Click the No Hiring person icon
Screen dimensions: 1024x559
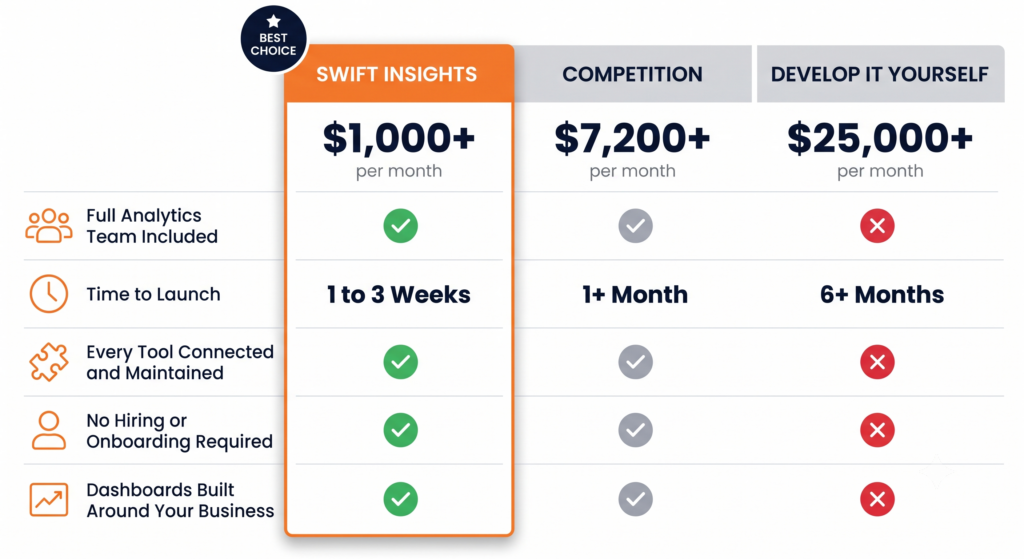pos(49,430)
